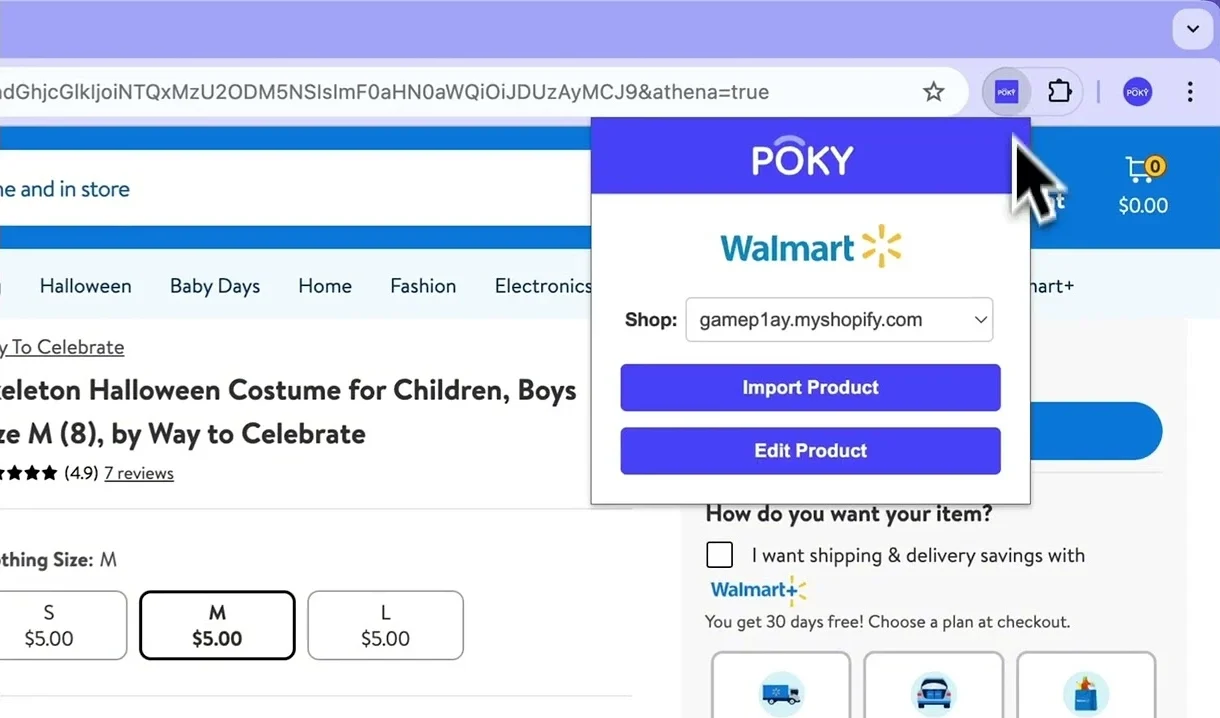Click the browser extensions puzzle icon

coord(1059,91)
